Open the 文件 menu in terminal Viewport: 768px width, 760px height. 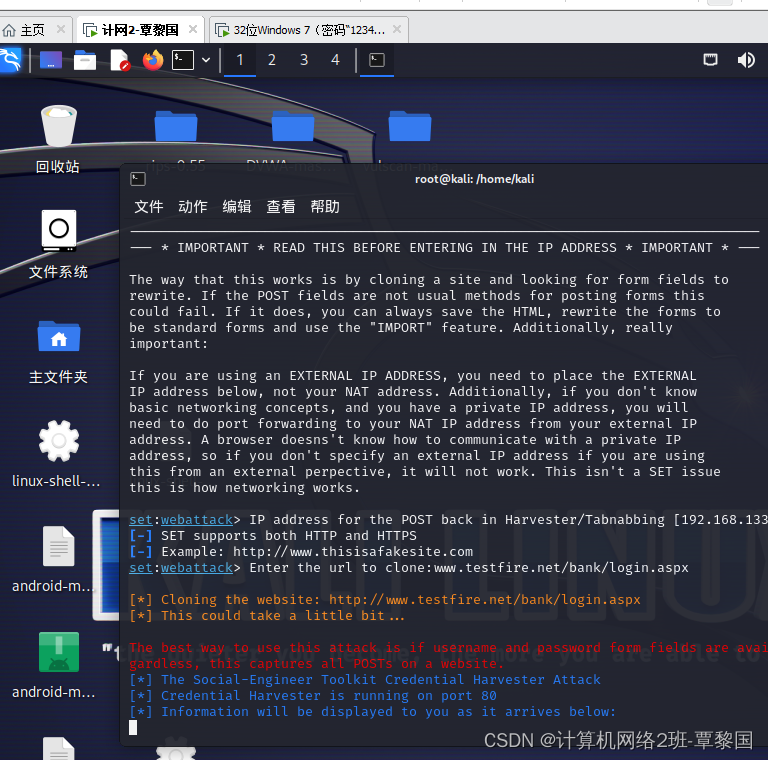[x=149, y=207]
